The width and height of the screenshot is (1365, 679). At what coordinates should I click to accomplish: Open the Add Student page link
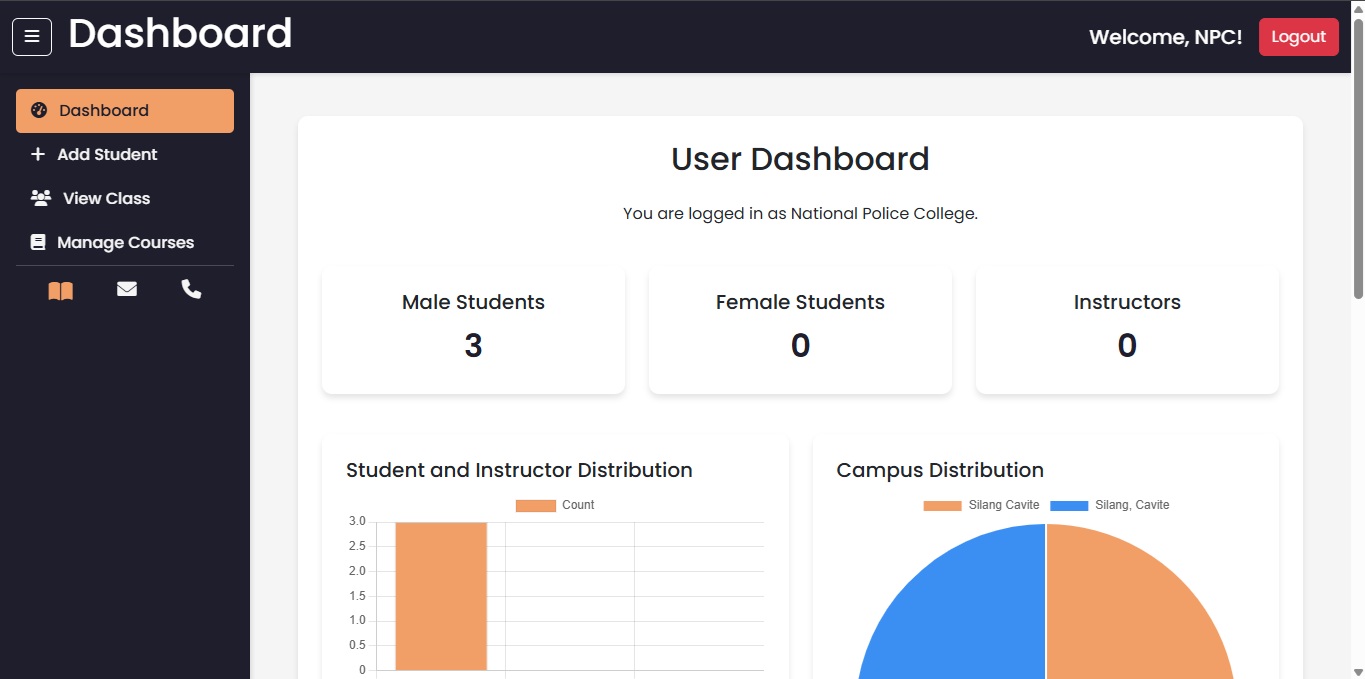109,154
